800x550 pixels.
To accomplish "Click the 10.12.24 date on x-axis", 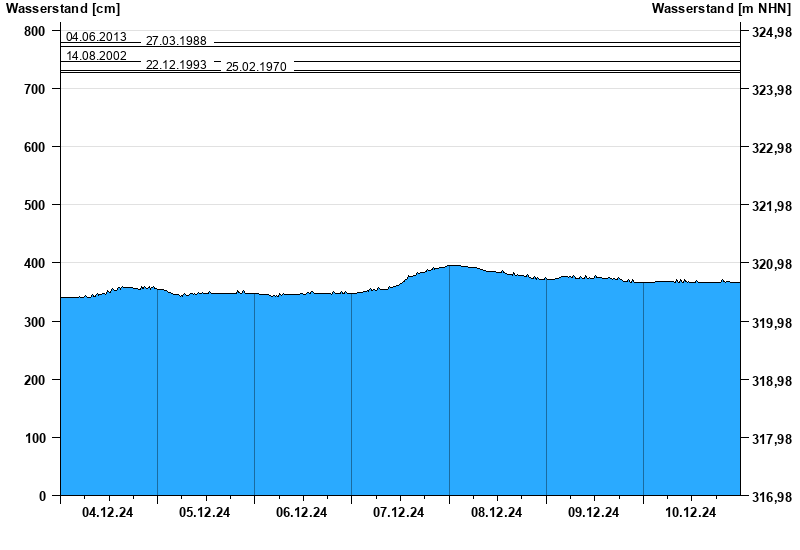I will coord(691,513).
